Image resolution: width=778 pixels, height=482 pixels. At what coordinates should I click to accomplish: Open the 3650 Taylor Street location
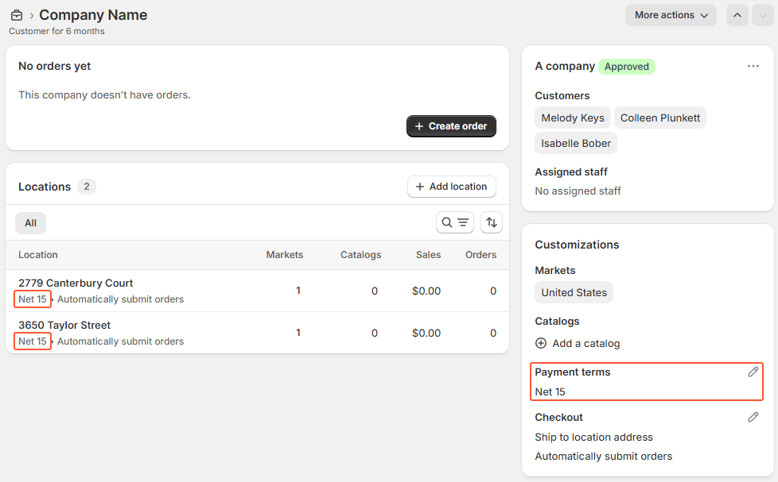pos(64,325)
